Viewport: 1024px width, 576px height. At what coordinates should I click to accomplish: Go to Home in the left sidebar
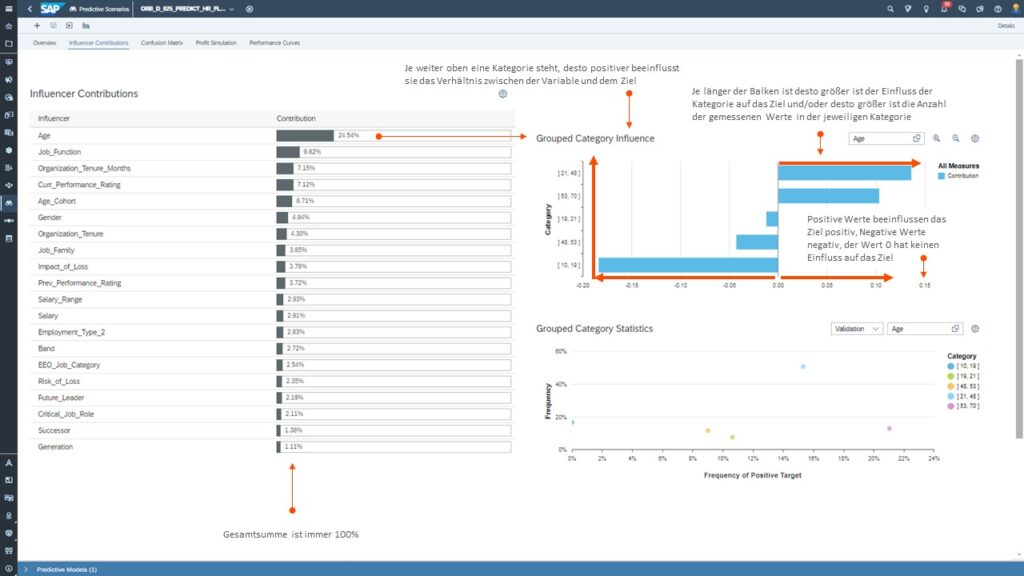[x=9, y=26]
